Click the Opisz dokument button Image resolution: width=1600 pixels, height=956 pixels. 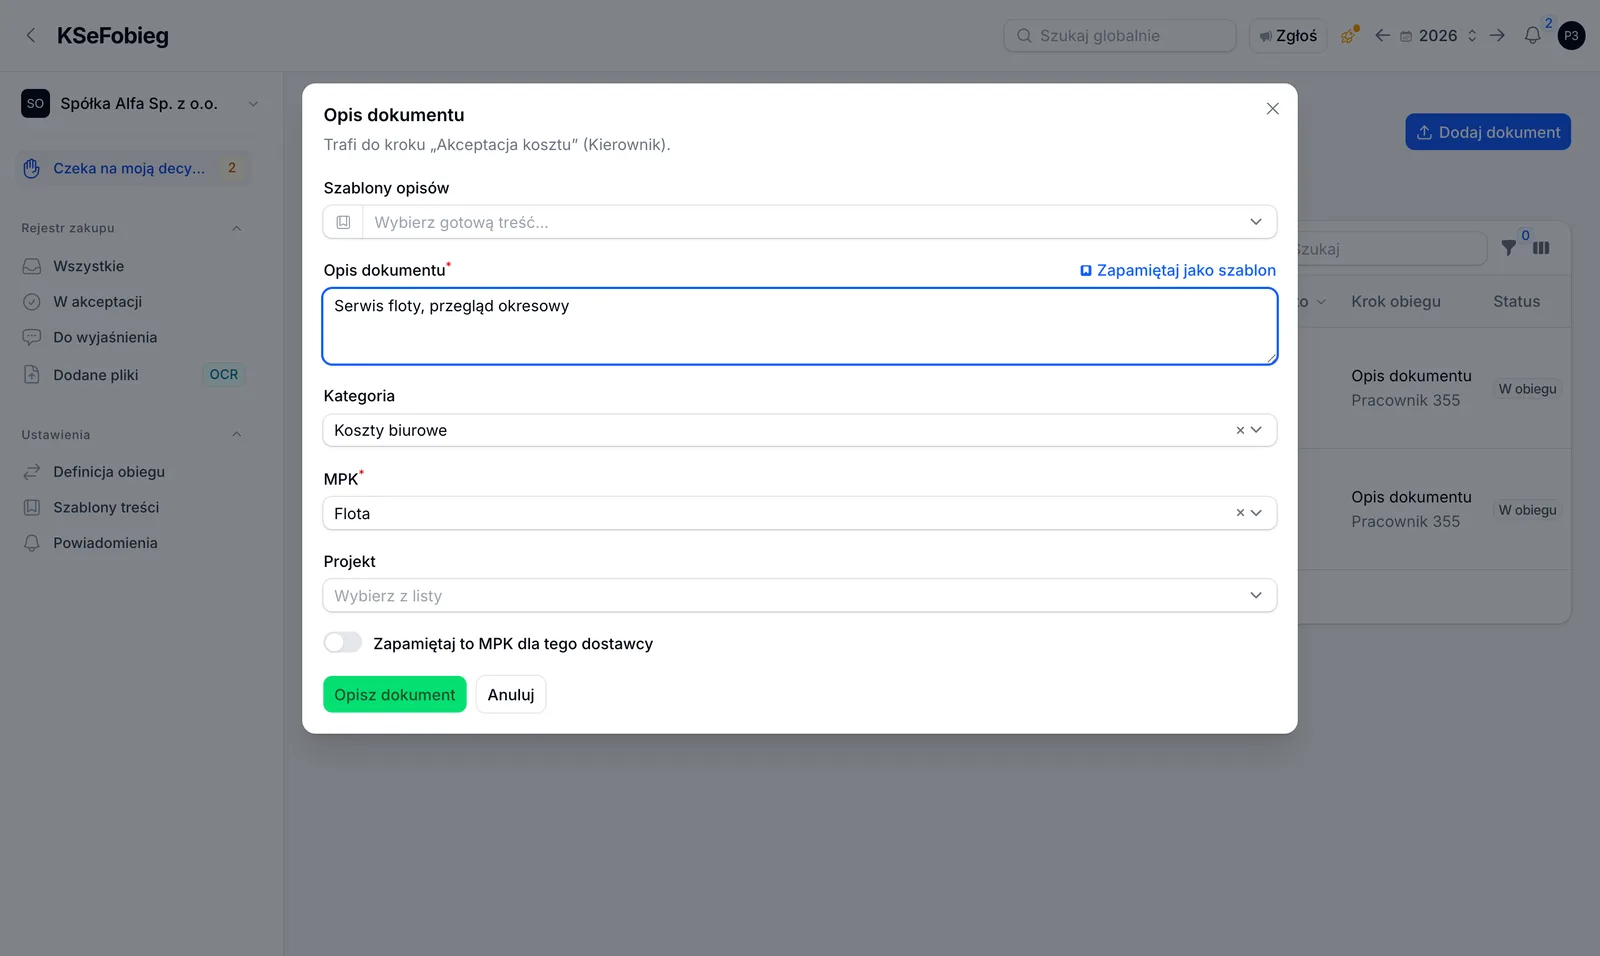pos(395,695)
